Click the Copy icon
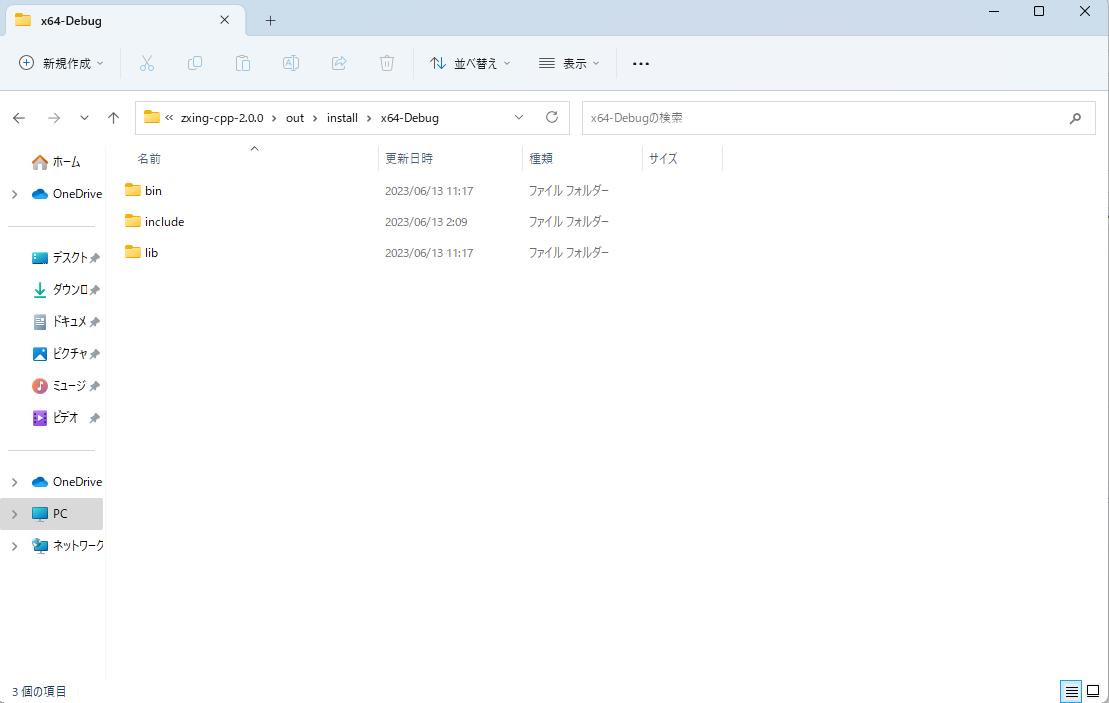This screenshot has height=703, width=1109. (x=195, y=63)
